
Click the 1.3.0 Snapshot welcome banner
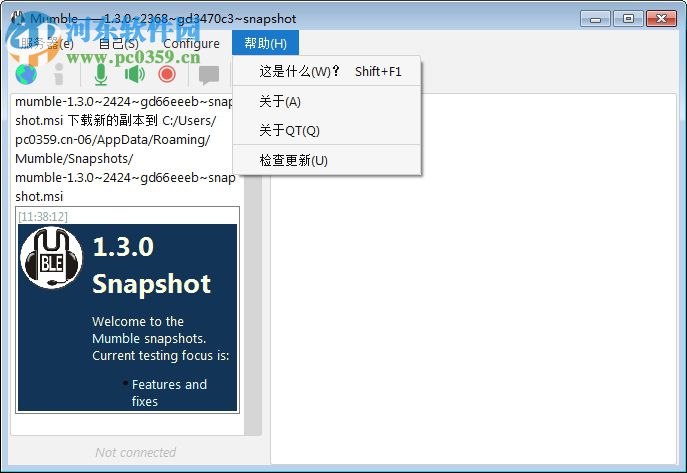point(127,318)
